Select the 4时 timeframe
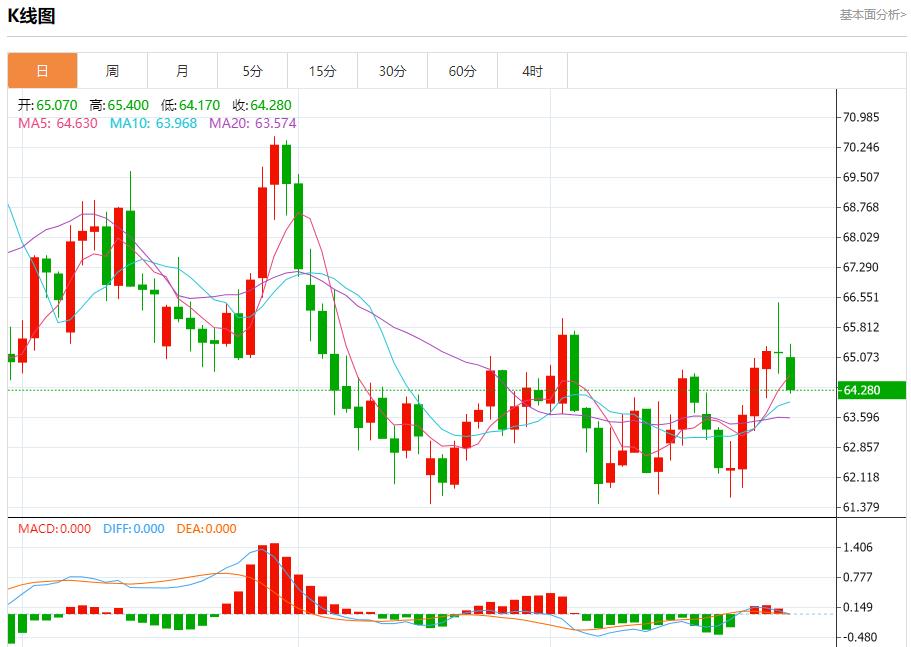 [534, 70]
